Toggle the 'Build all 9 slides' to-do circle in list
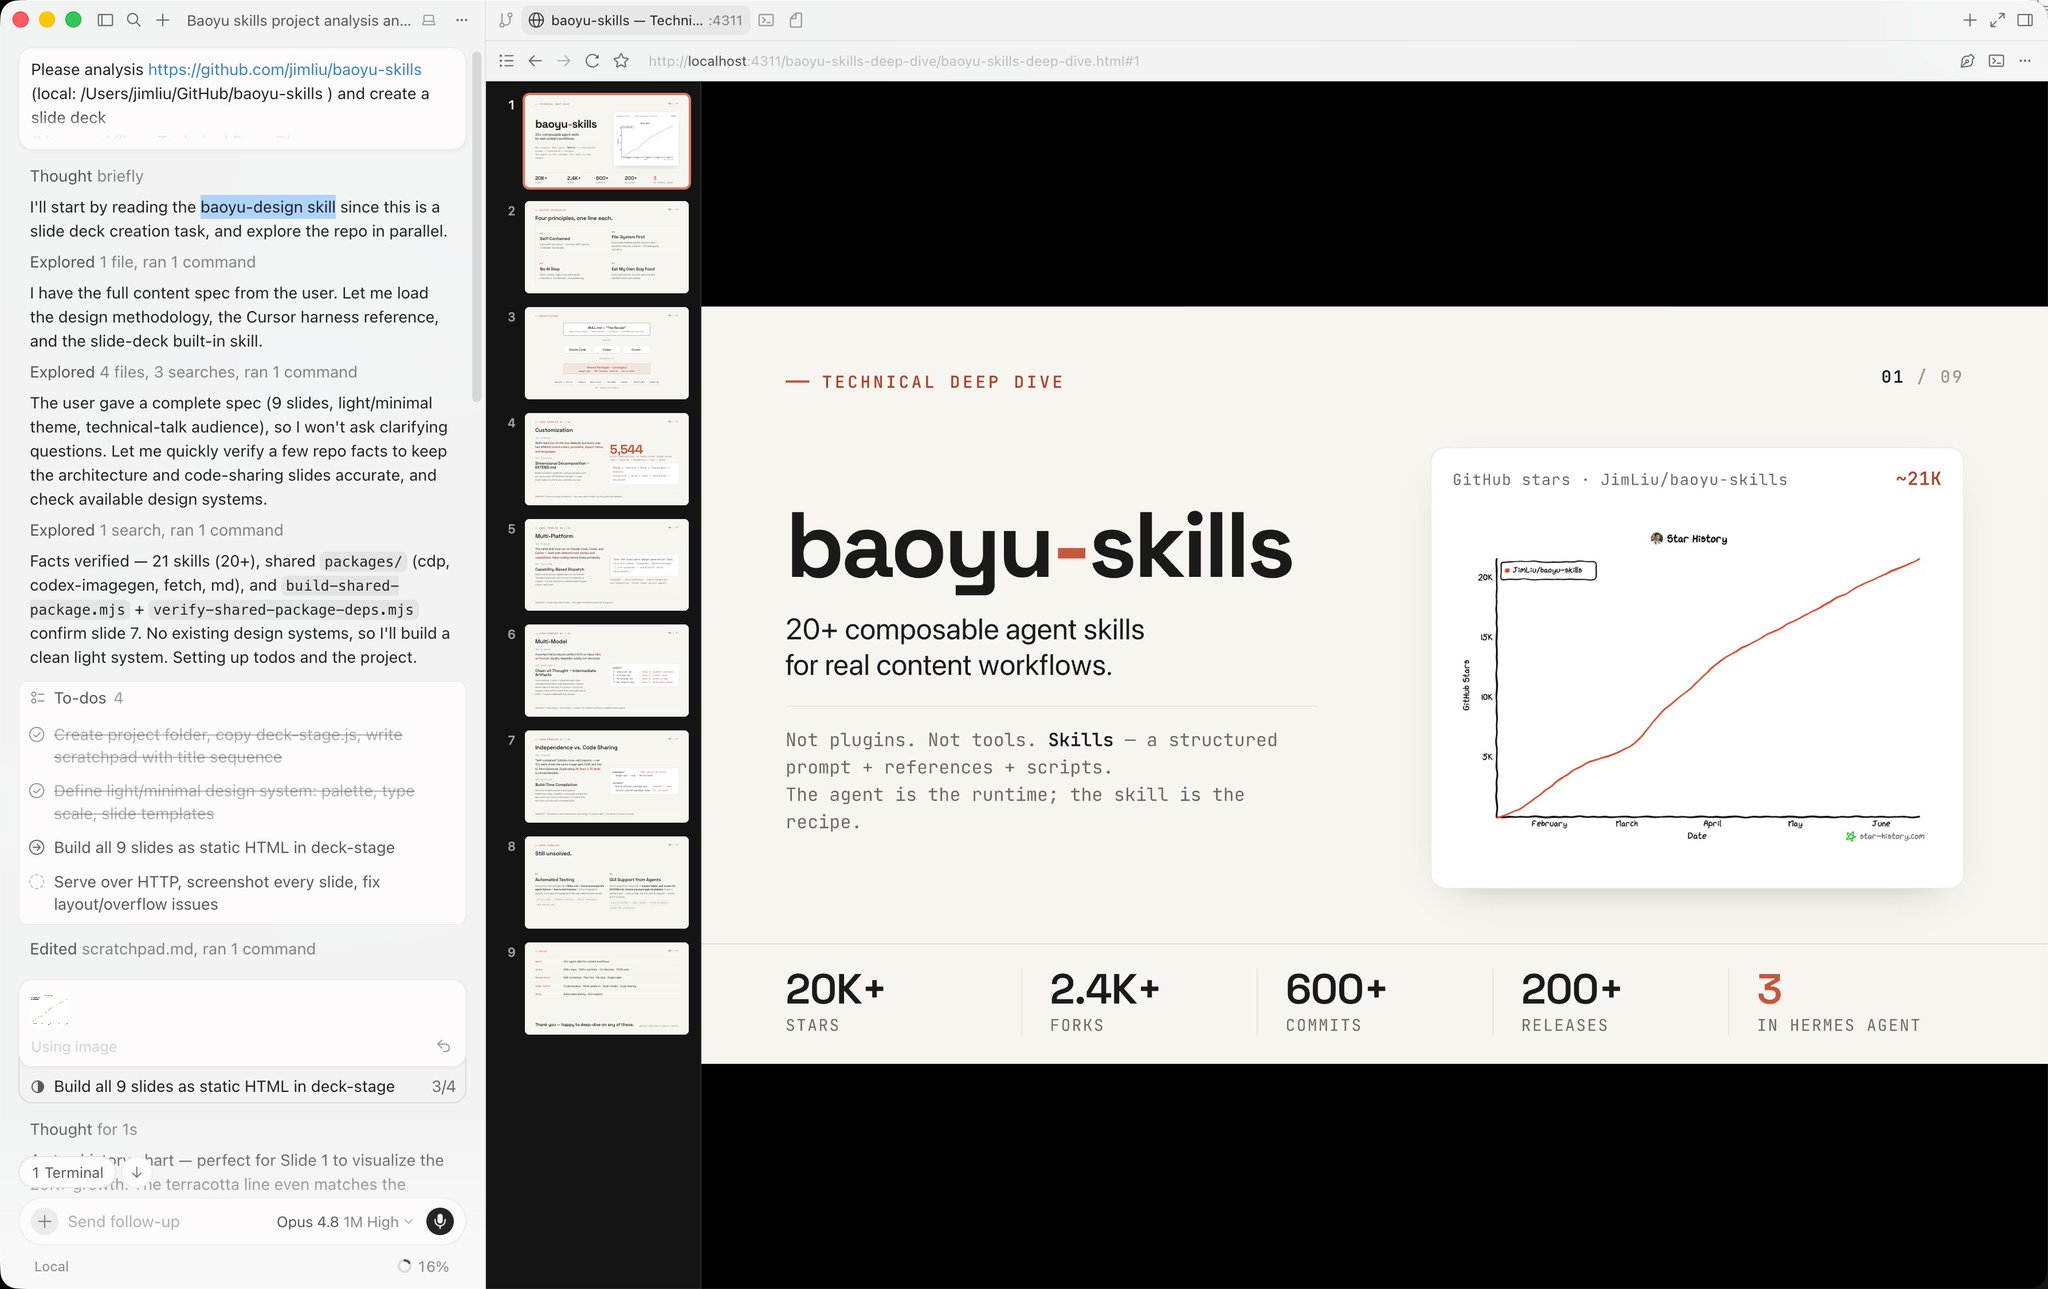 (37, 848)
